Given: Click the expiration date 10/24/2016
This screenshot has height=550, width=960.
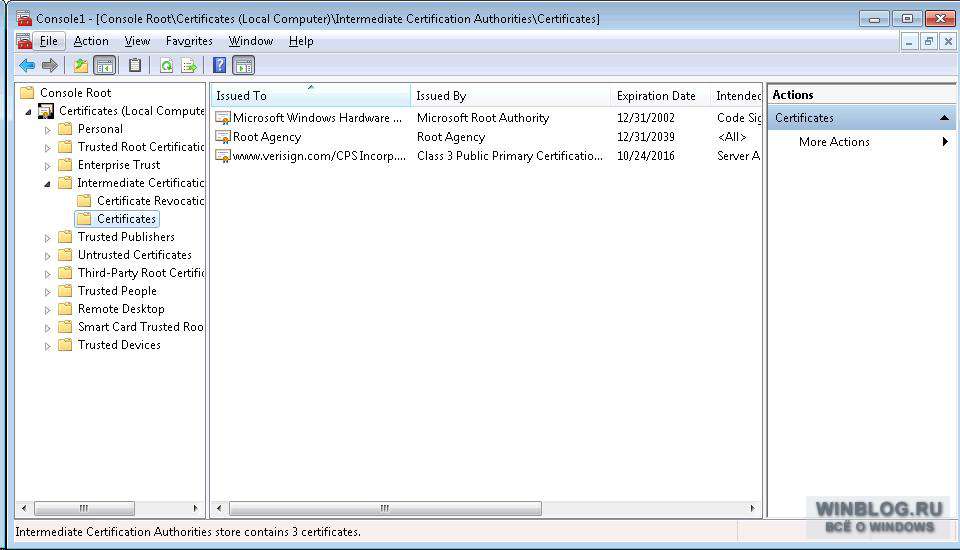Looking at the screenshot, I should click(645, 156).
